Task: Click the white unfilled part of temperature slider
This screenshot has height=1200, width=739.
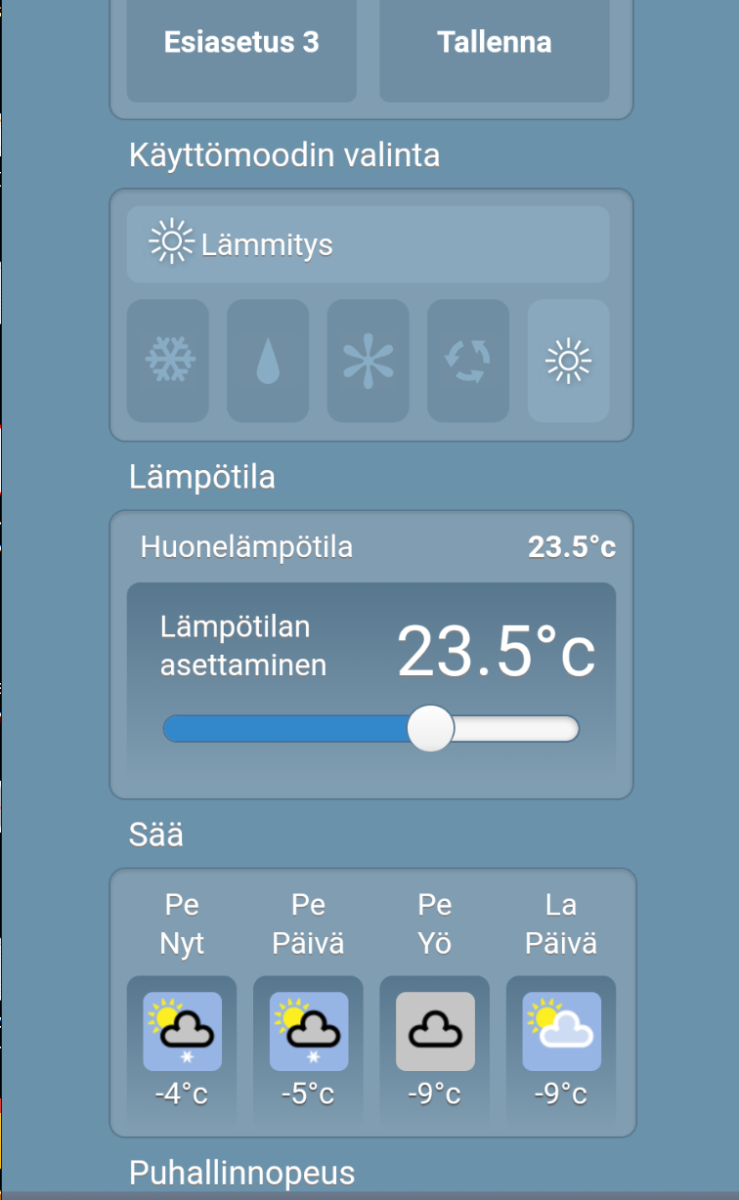Action: 515,729
